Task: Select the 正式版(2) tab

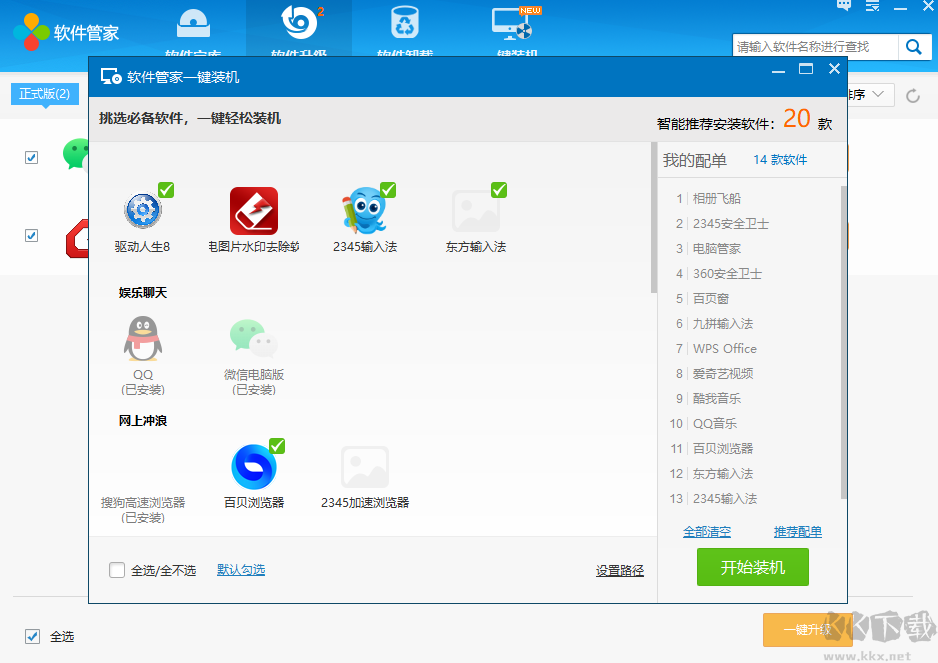Action: pyautogui.click(x=45, y=93)
